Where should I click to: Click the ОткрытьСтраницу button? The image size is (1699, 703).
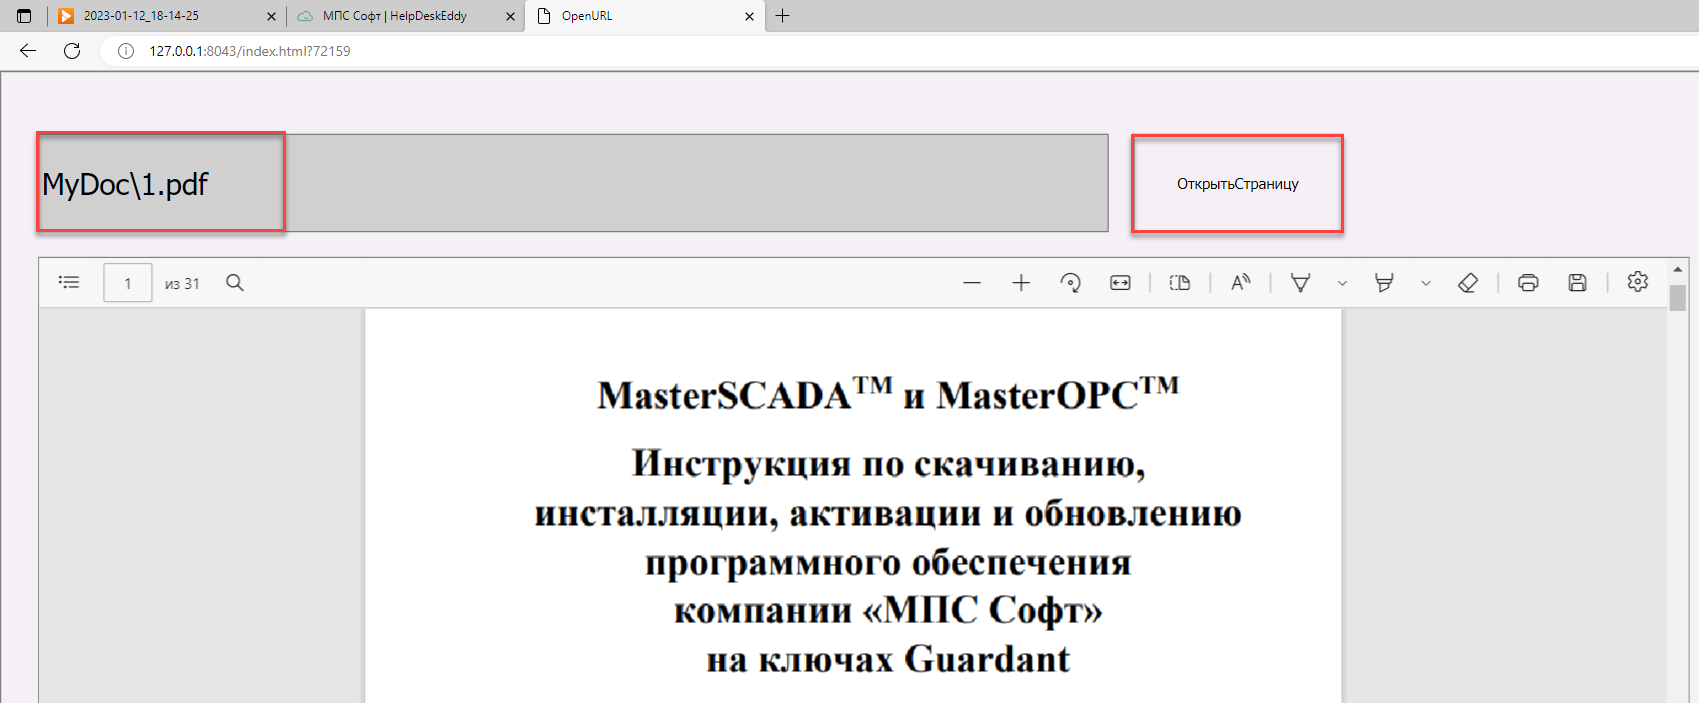(x=1237, y=184)
